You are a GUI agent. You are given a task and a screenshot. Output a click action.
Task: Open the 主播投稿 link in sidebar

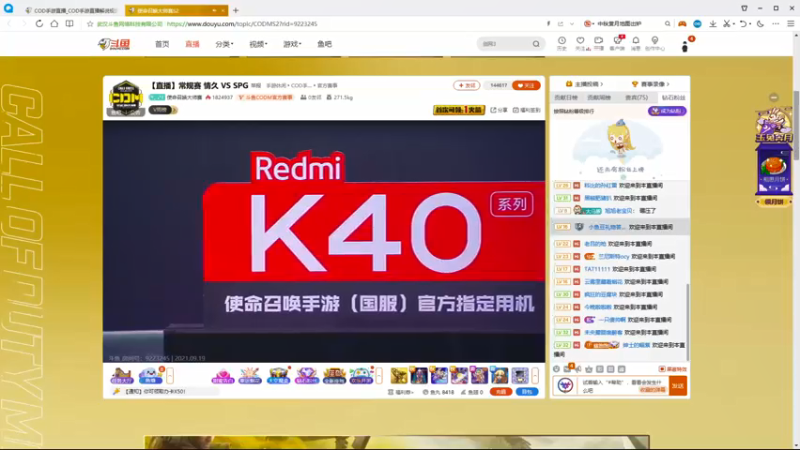(584, 84)
